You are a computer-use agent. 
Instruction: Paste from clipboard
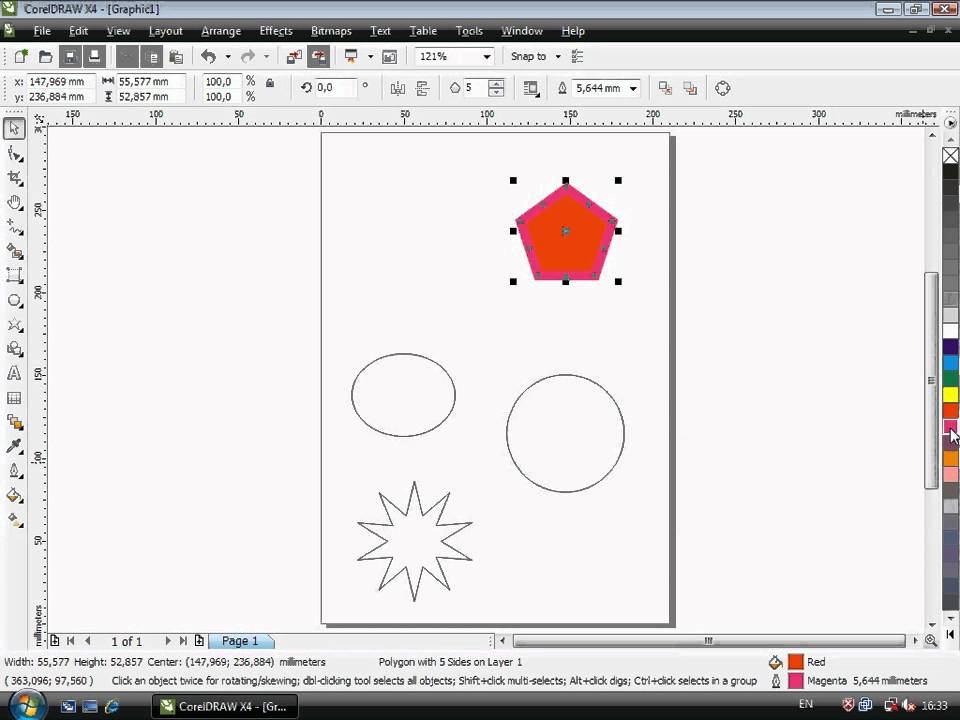point(176,57)
